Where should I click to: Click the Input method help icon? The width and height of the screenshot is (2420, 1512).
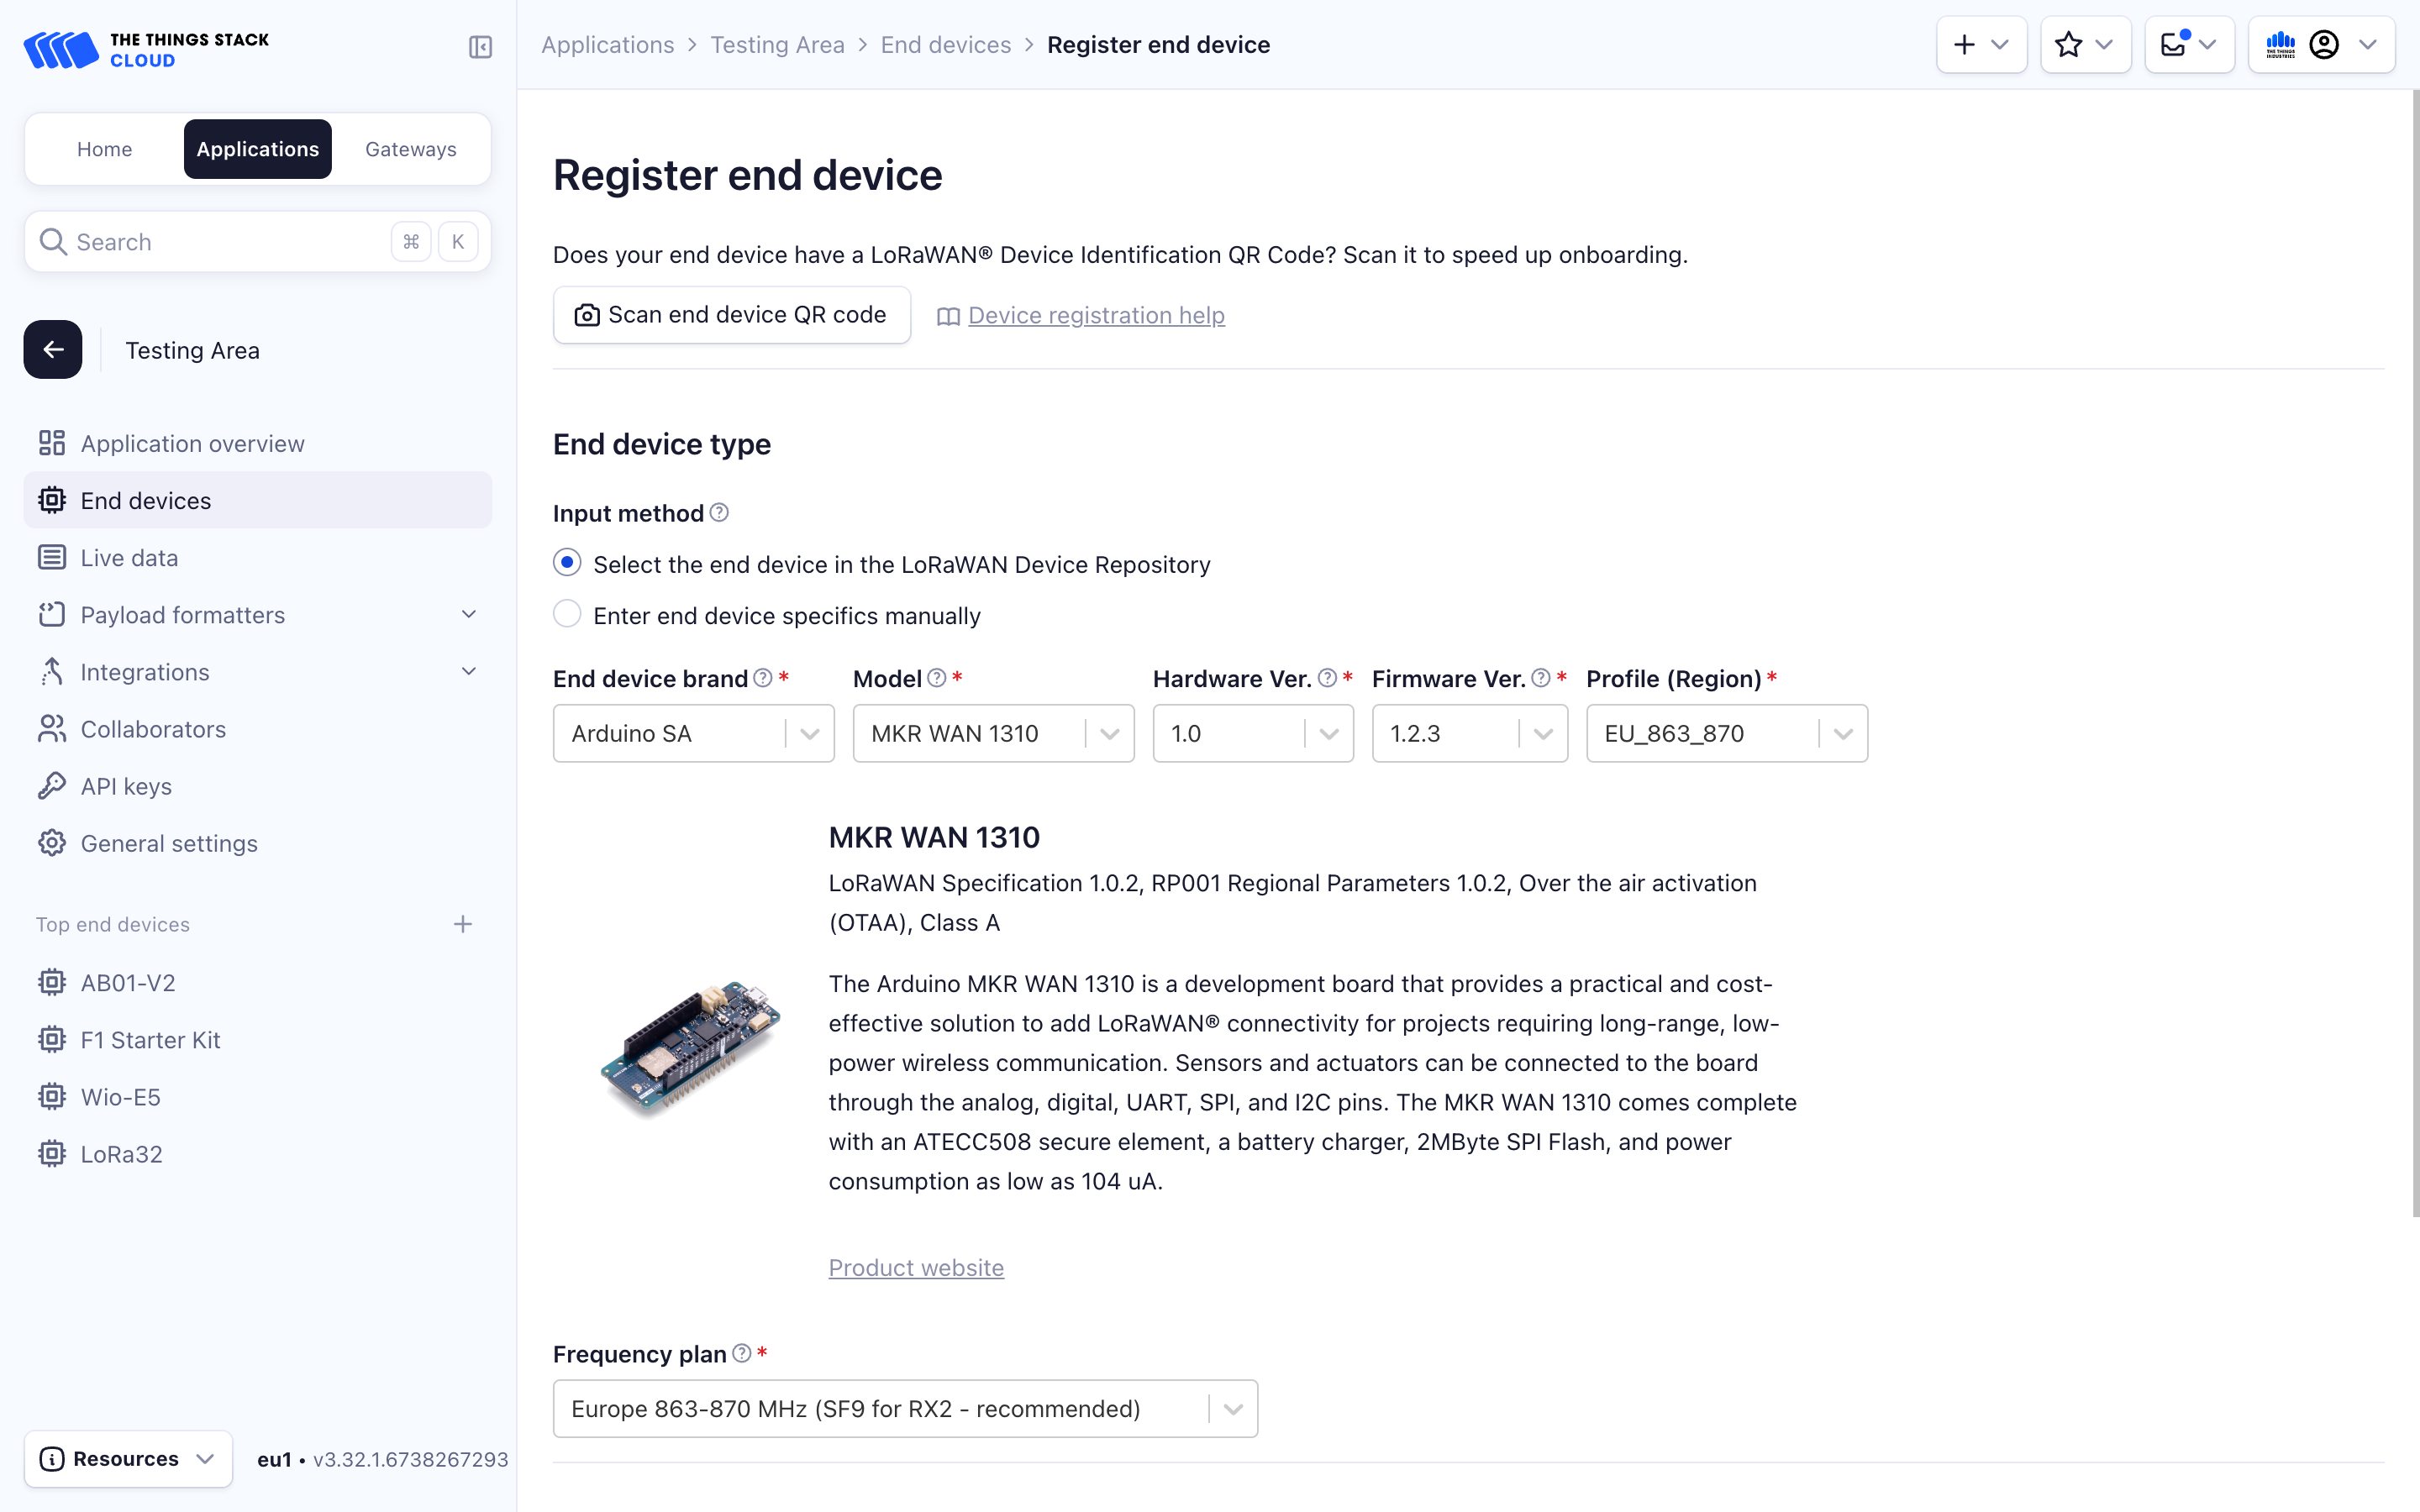[x=719, y=513]
